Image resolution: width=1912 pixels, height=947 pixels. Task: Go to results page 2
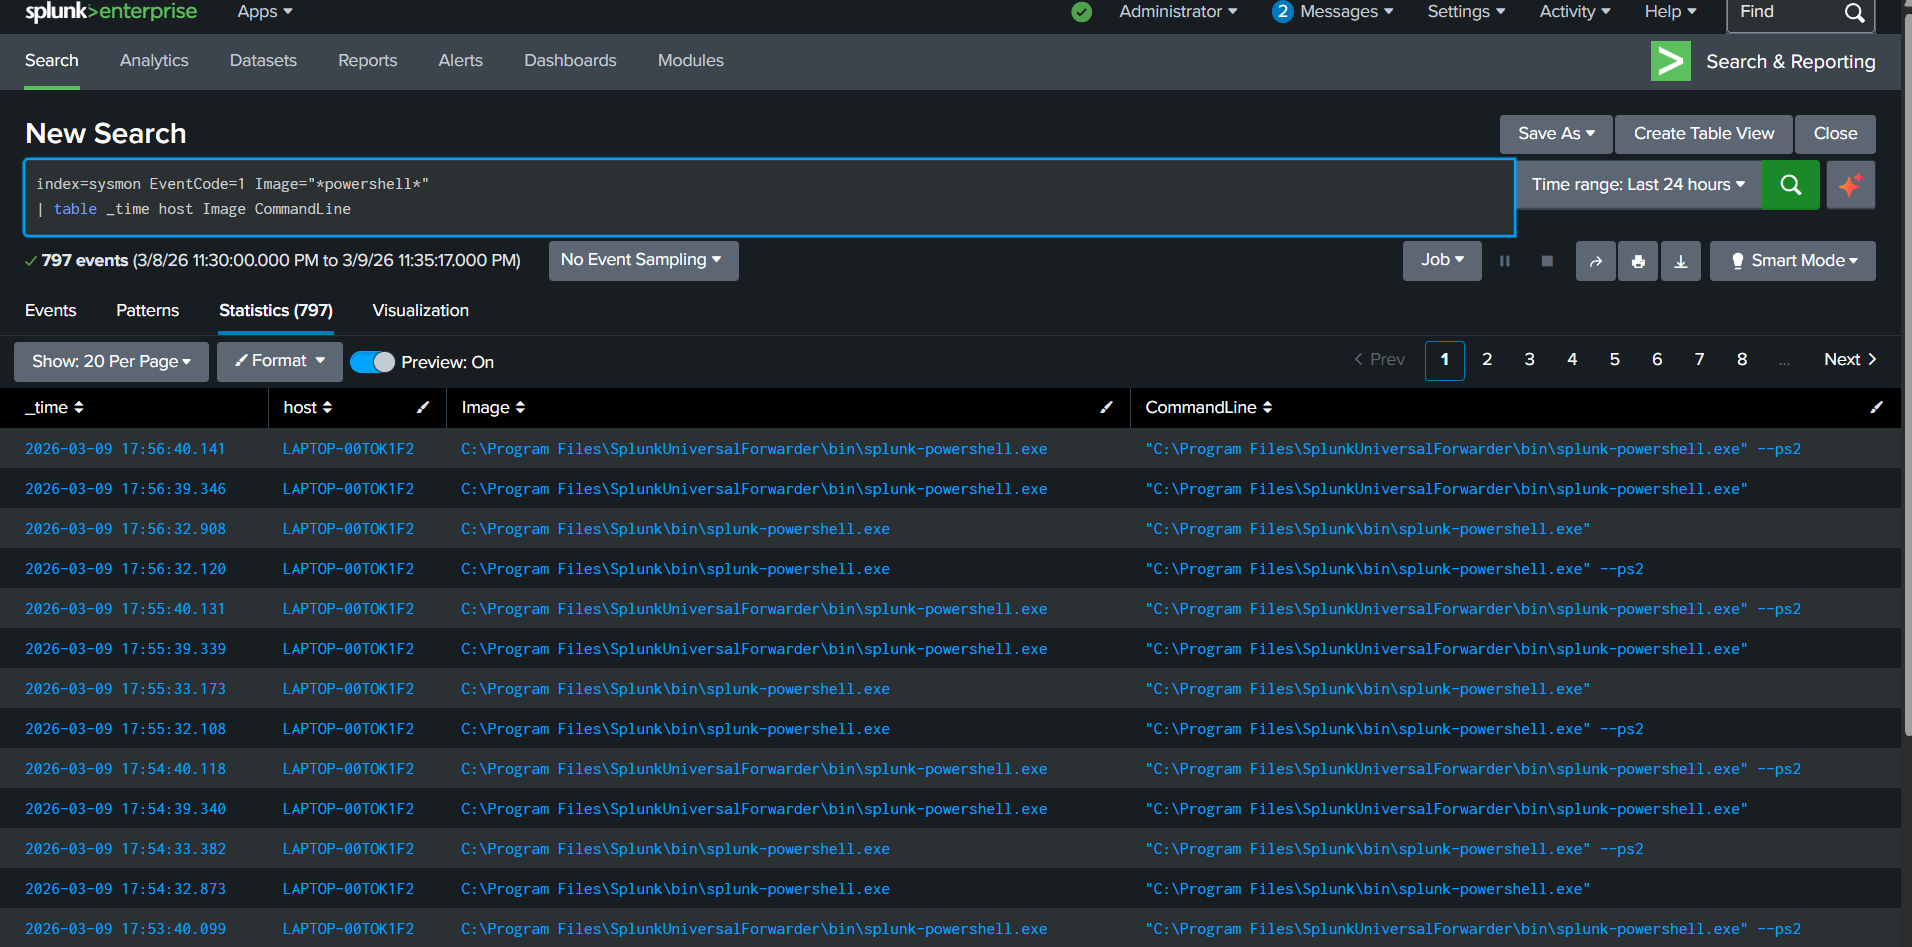tap(1487, 359)
